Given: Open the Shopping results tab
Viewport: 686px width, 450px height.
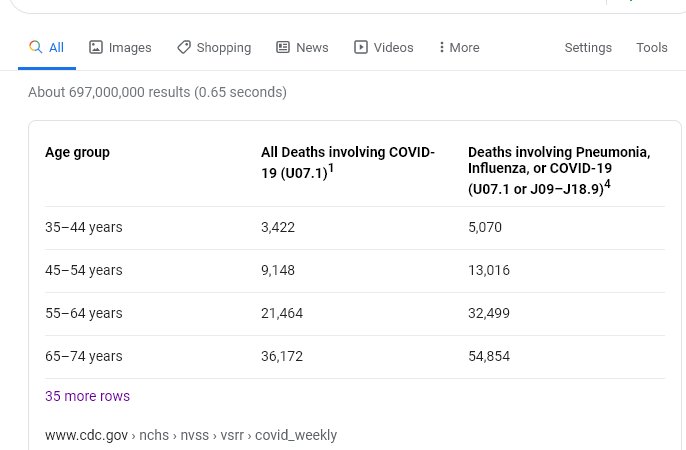Looking at the screenshot, I should 214,47.
